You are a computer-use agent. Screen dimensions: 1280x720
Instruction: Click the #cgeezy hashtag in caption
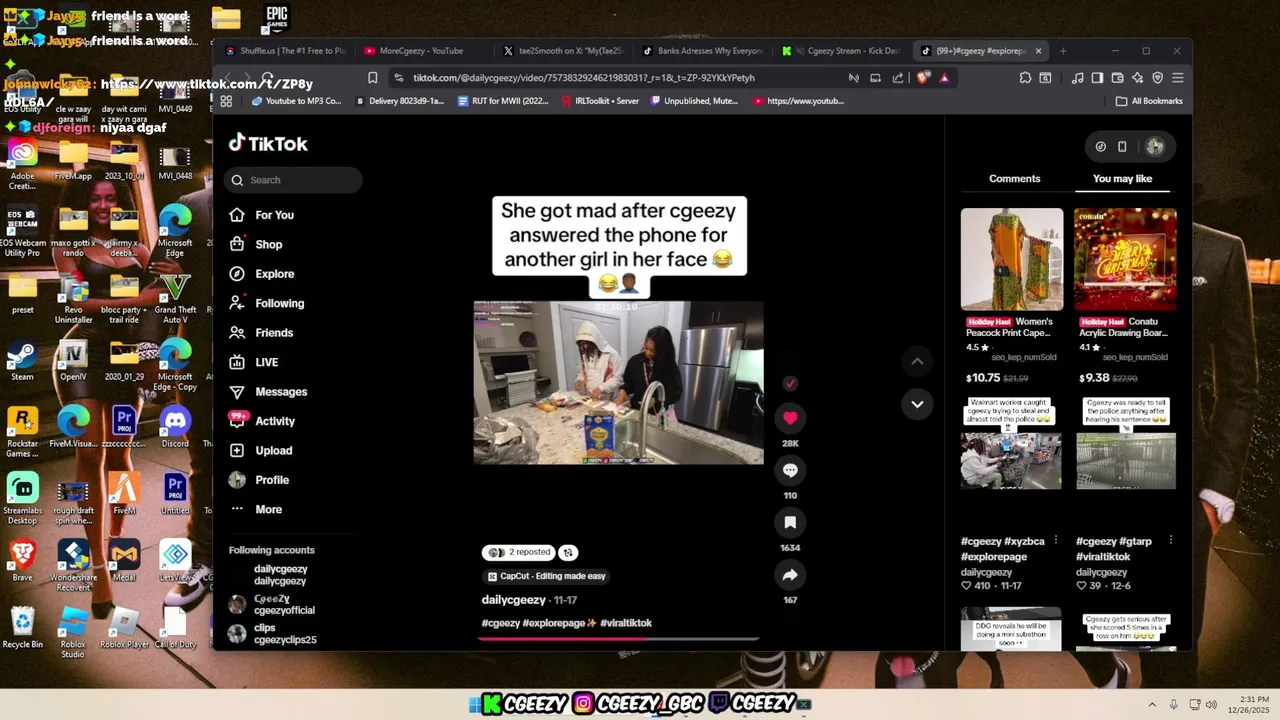coord(501,623)
